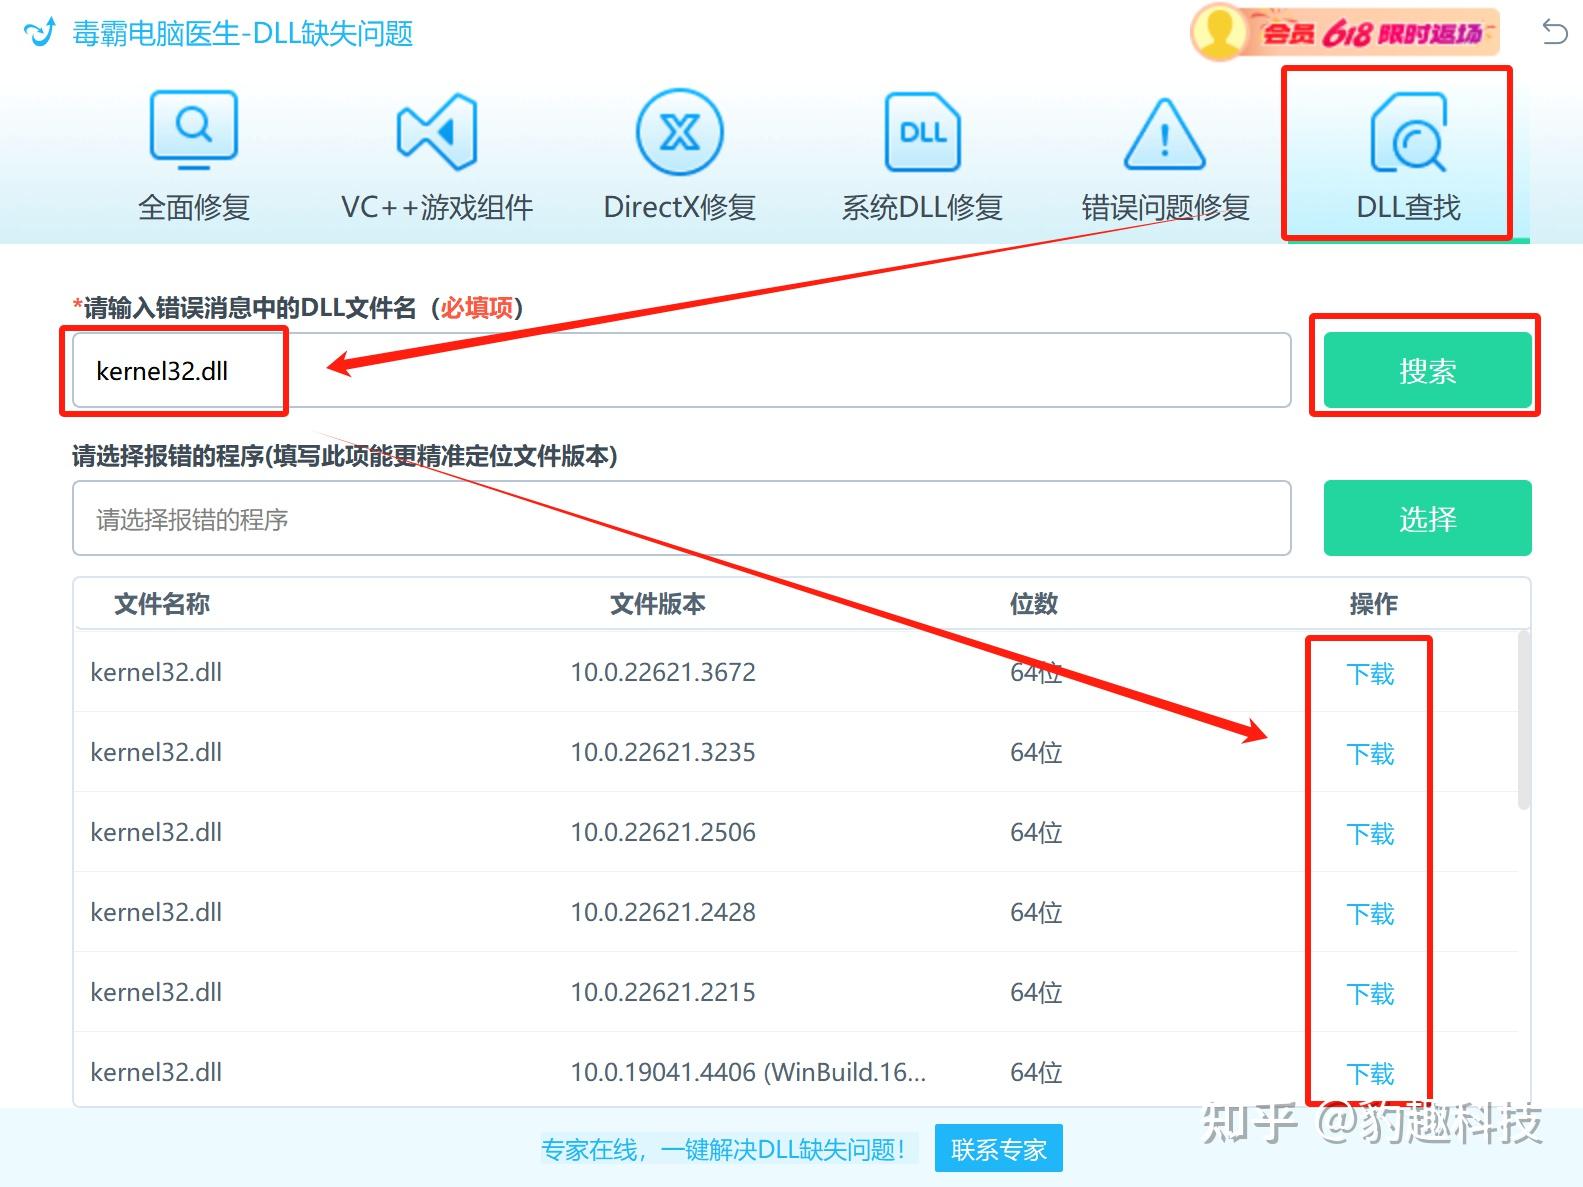Click the 操作 column header
The width and height of the screenshot is (1583, 1187).
tap(1373, 604)
